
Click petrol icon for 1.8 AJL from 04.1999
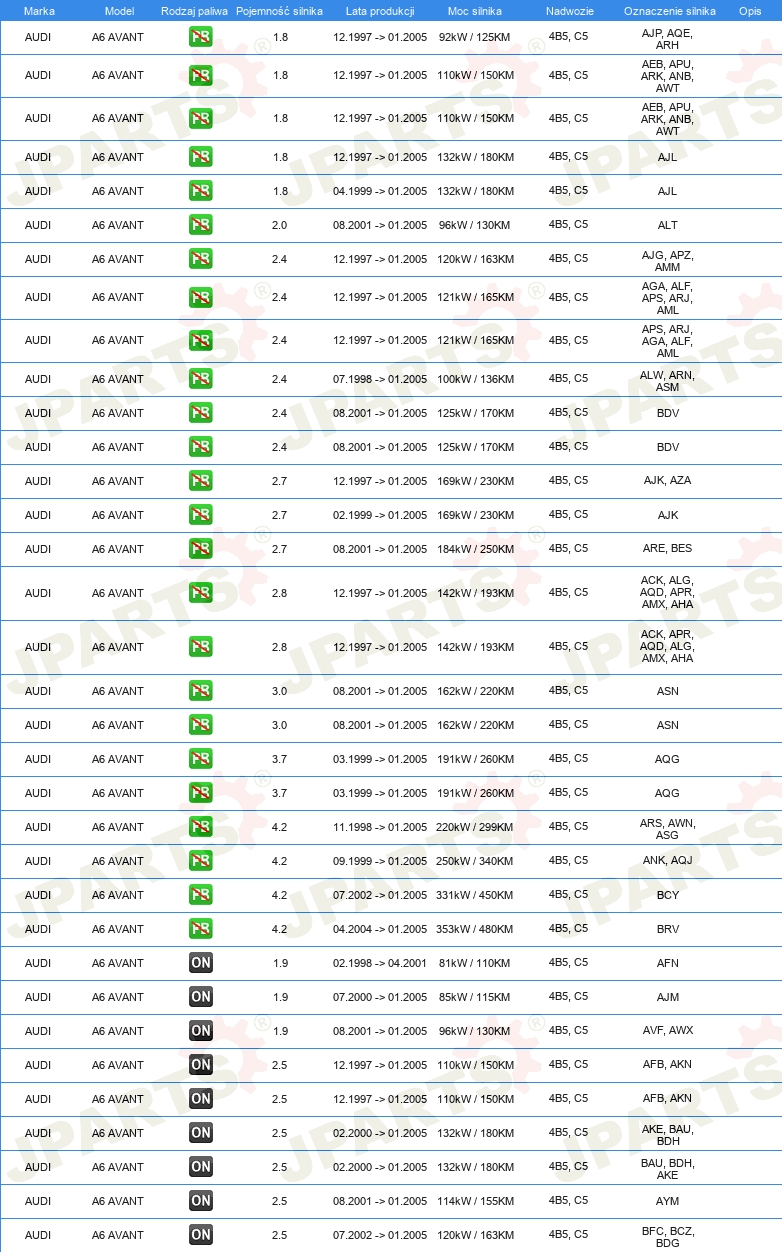pos(200,191)
